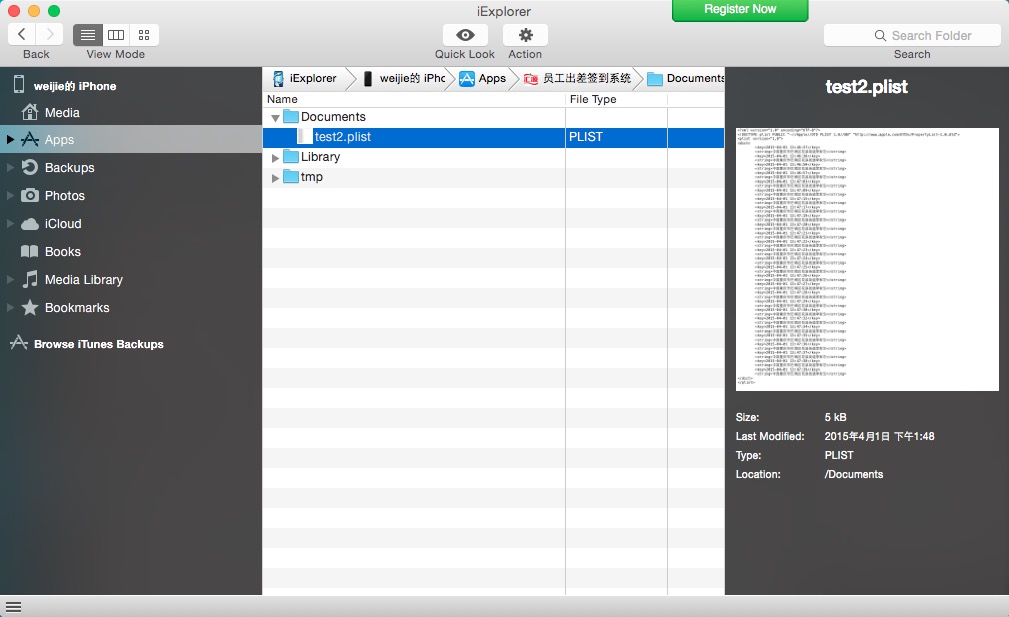This screenshot has width=1009, height=617.
Task: Open Media Library in the sidebar
Action: (84, 279)
